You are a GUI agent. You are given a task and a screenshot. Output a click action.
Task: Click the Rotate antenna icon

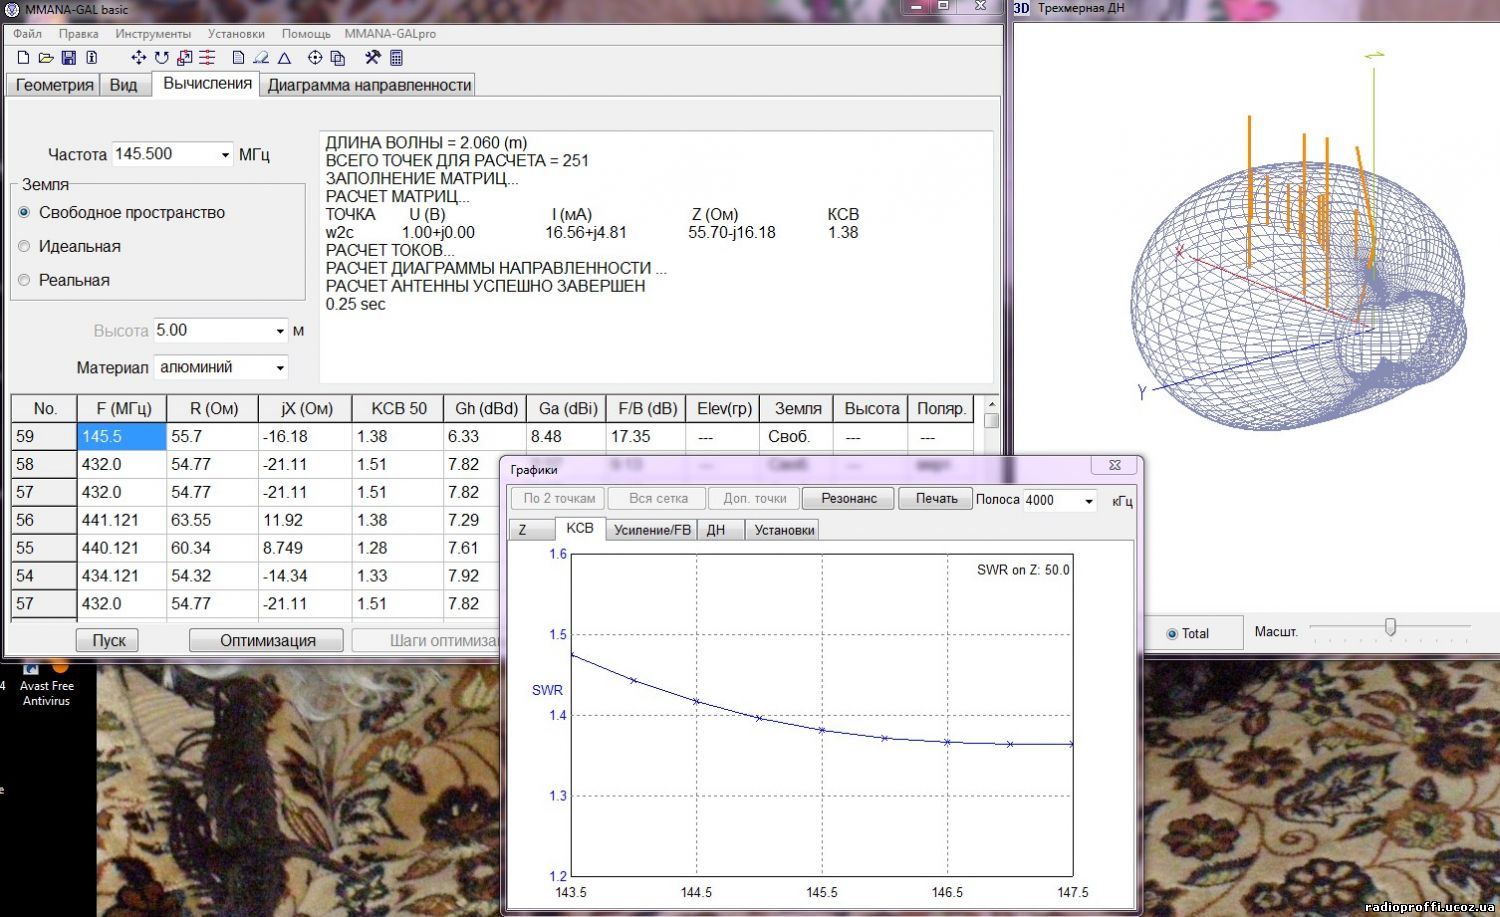pos(161,58)
